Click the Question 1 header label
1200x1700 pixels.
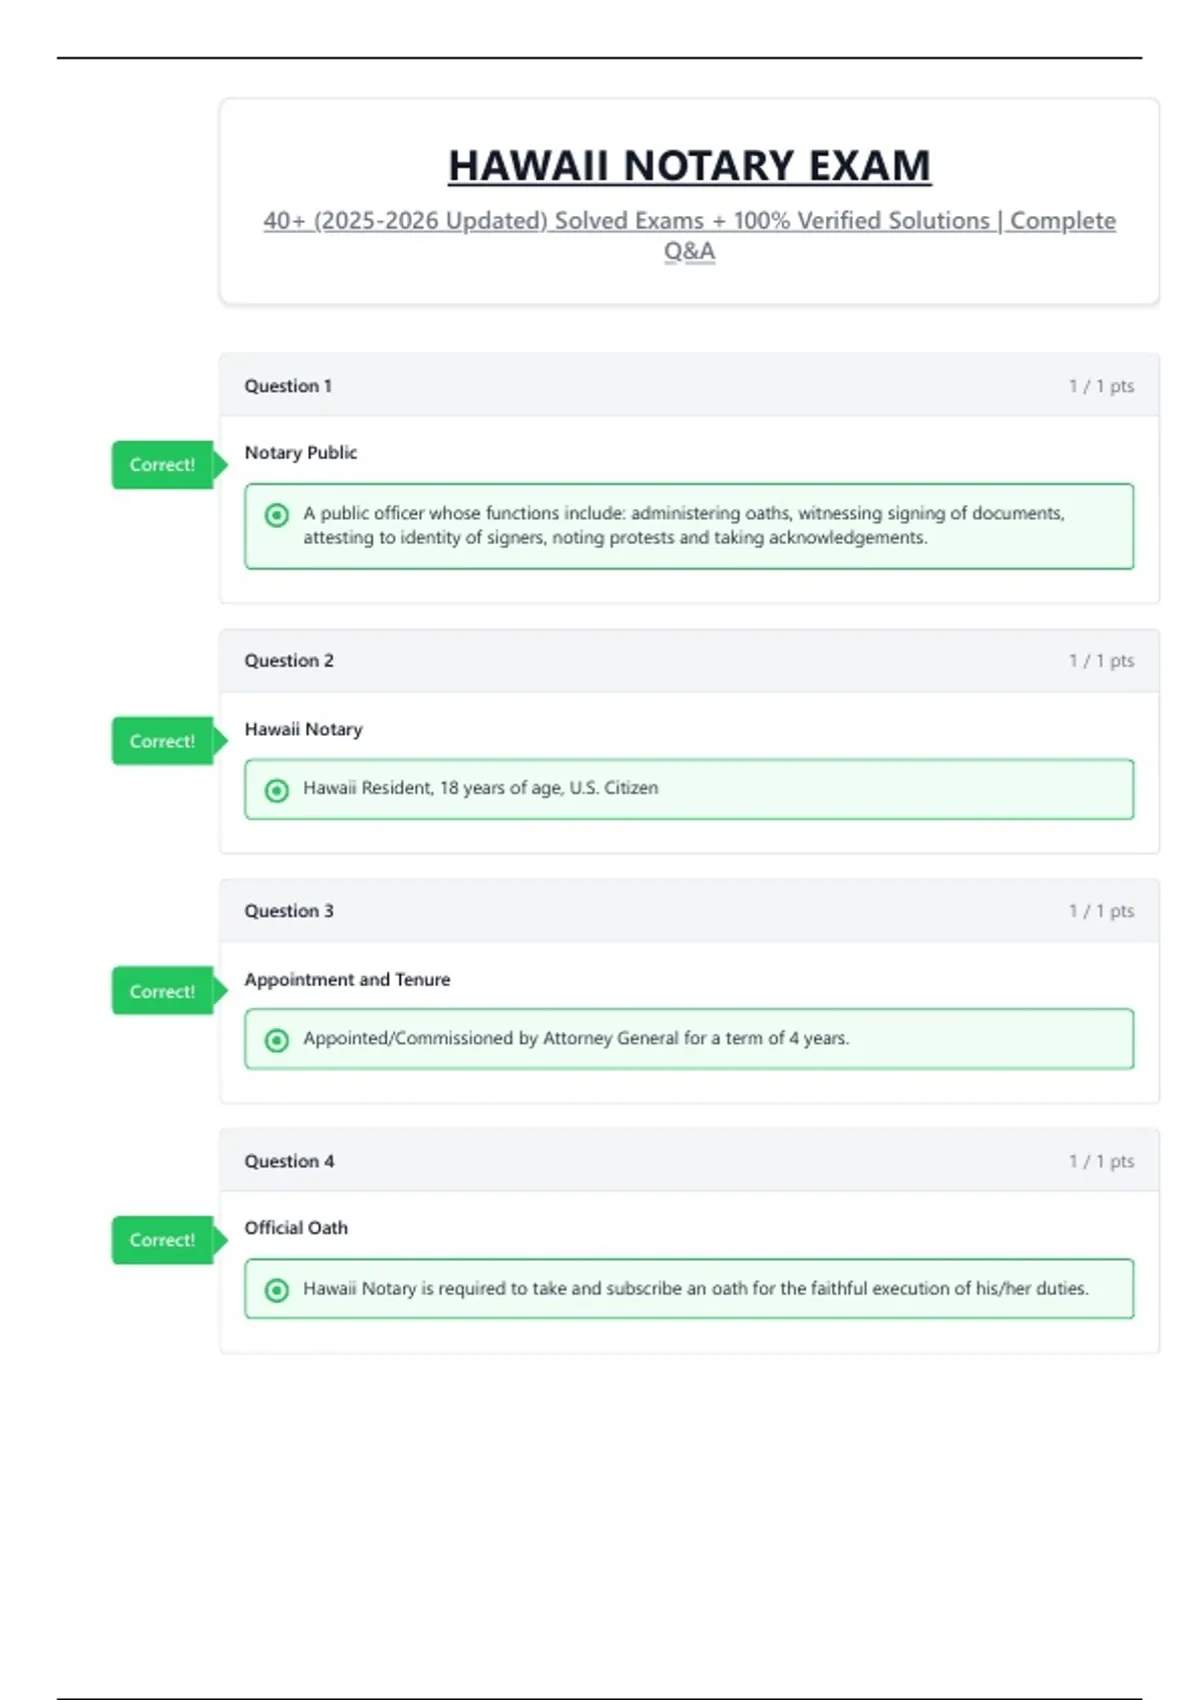(288, 386)
